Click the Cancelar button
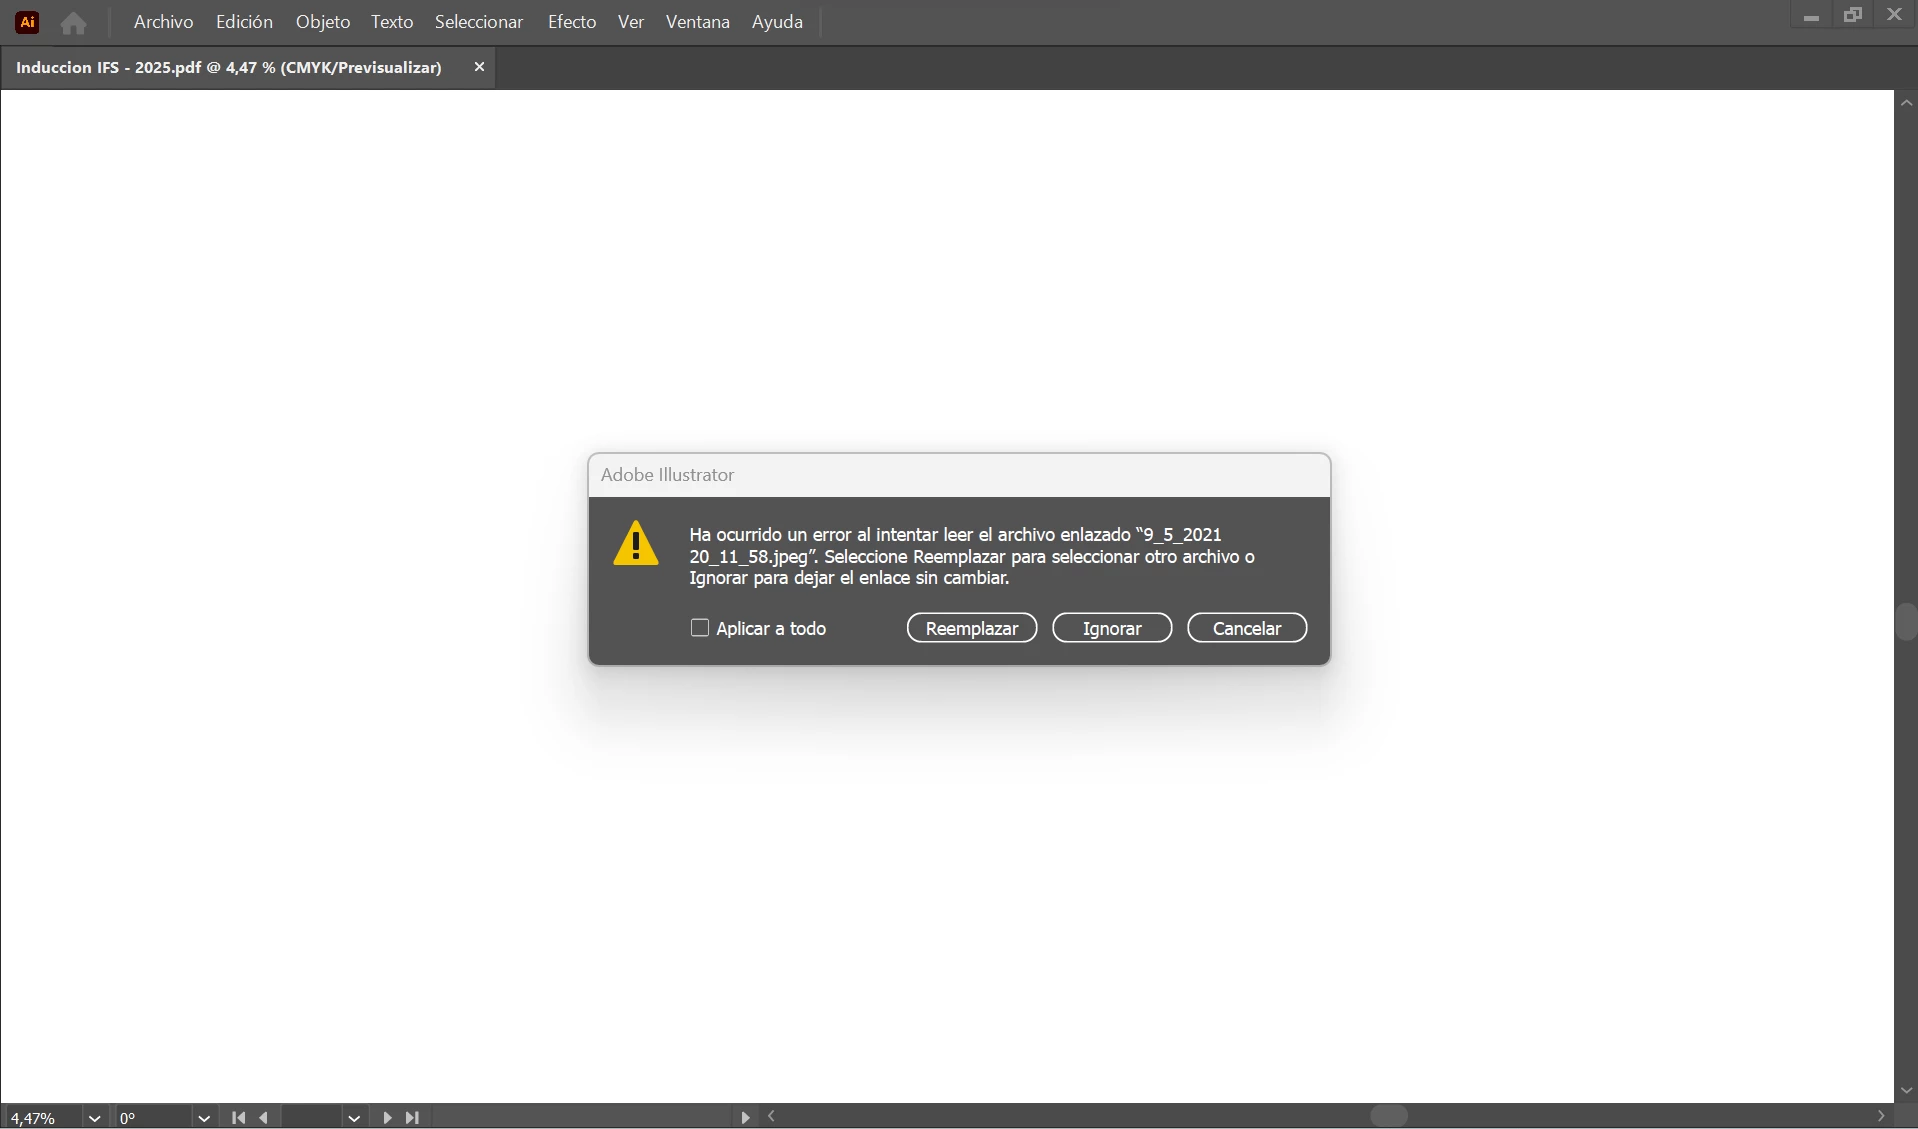 1247,628
